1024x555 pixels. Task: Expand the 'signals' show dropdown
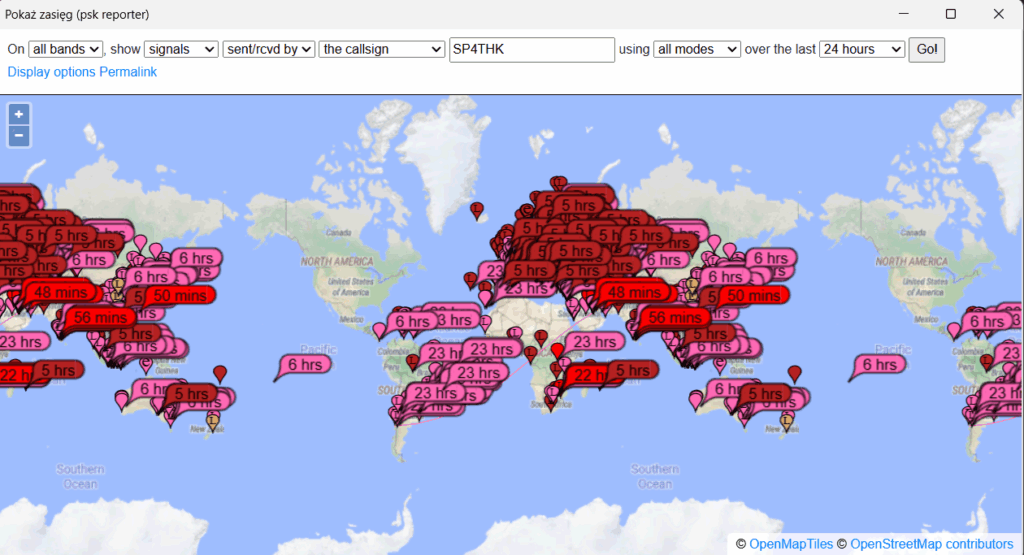[x=181, y=49]
